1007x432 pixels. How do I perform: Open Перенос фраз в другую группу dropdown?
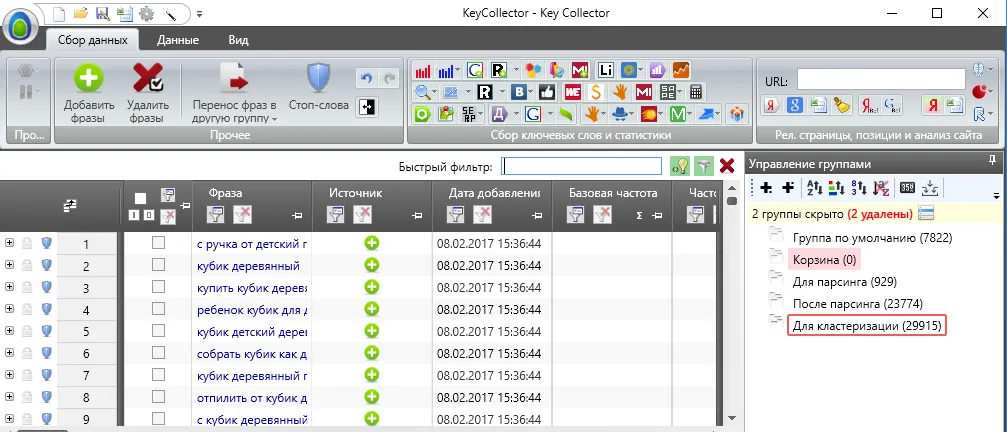234,92
